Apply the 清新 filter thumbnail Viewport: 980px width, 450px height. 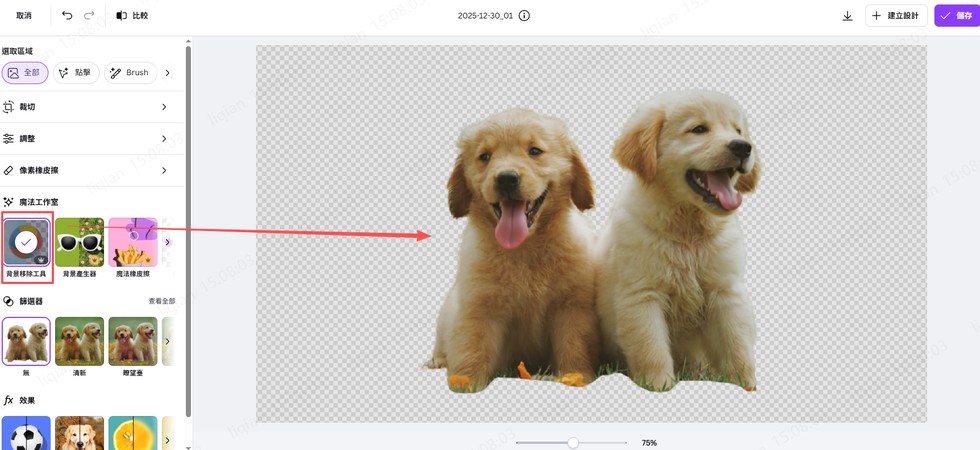click(79, 341)
